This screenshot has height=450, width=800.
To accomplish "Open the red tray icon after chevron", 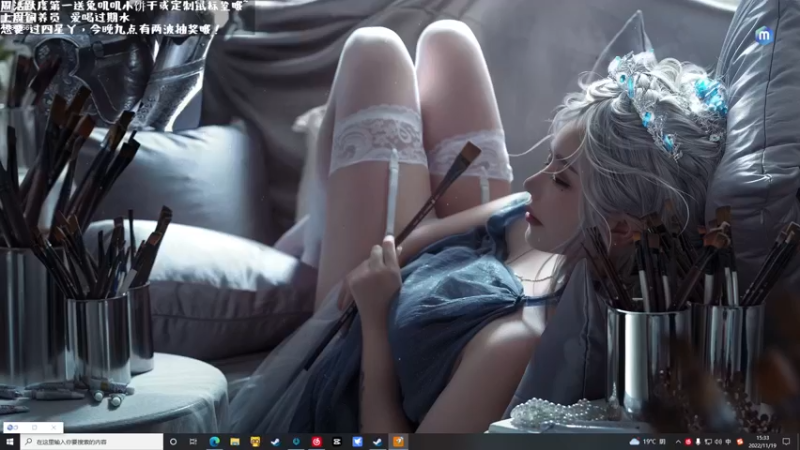I will tap(688, 442).
